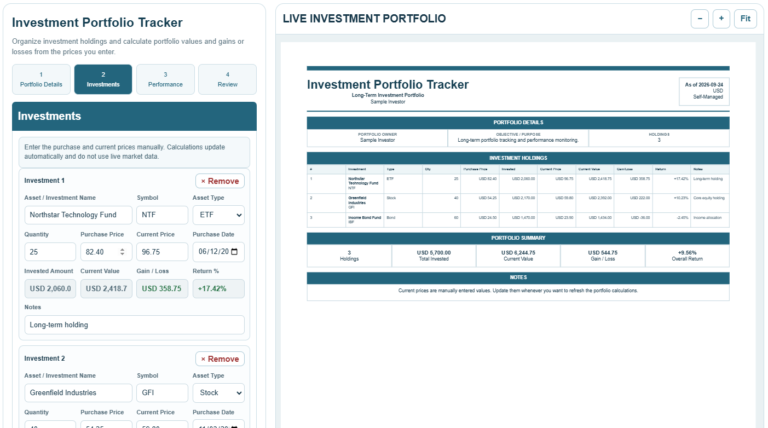This screenshot has width=768, height=428.
Task: Open the ETF asset type dropdown
Action: point(218,215)
